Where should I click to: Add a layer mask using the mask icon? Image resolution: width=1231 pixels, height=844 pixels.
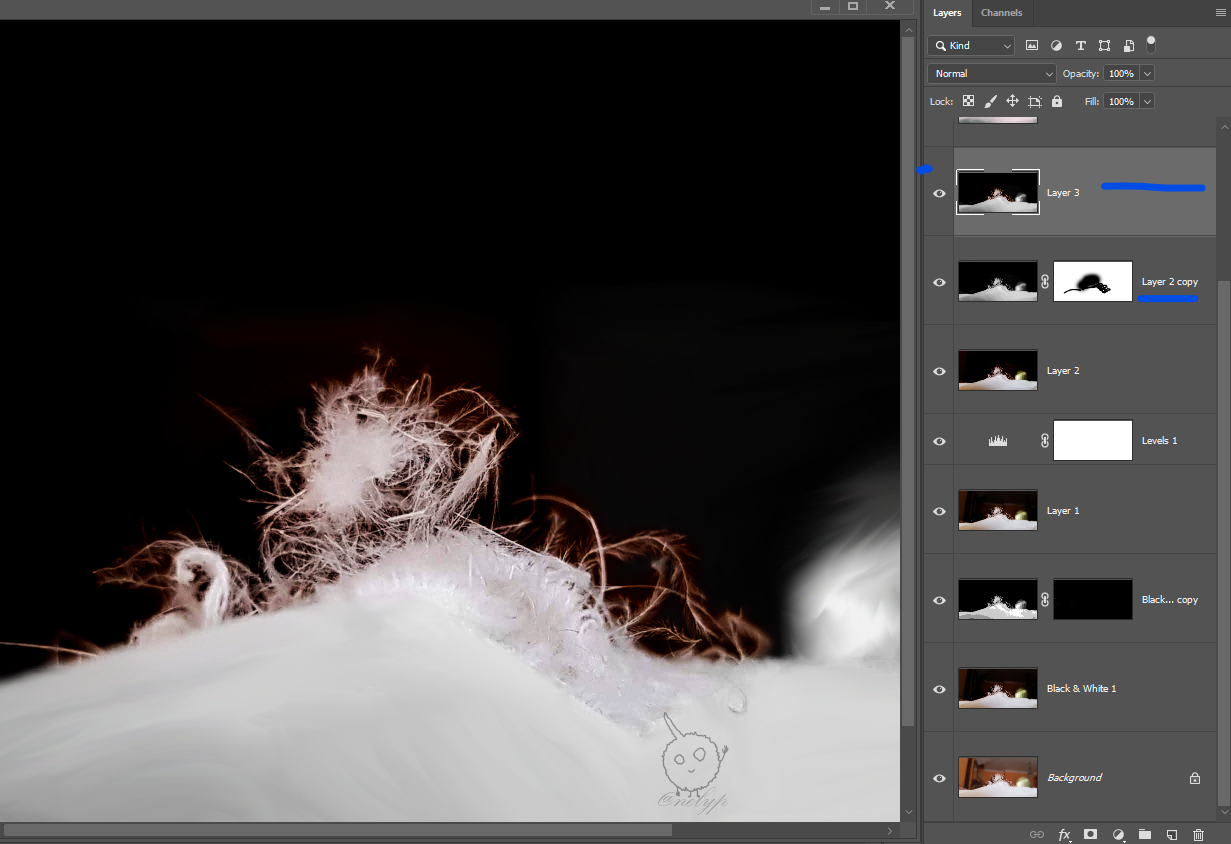(x=1091, y=834)
